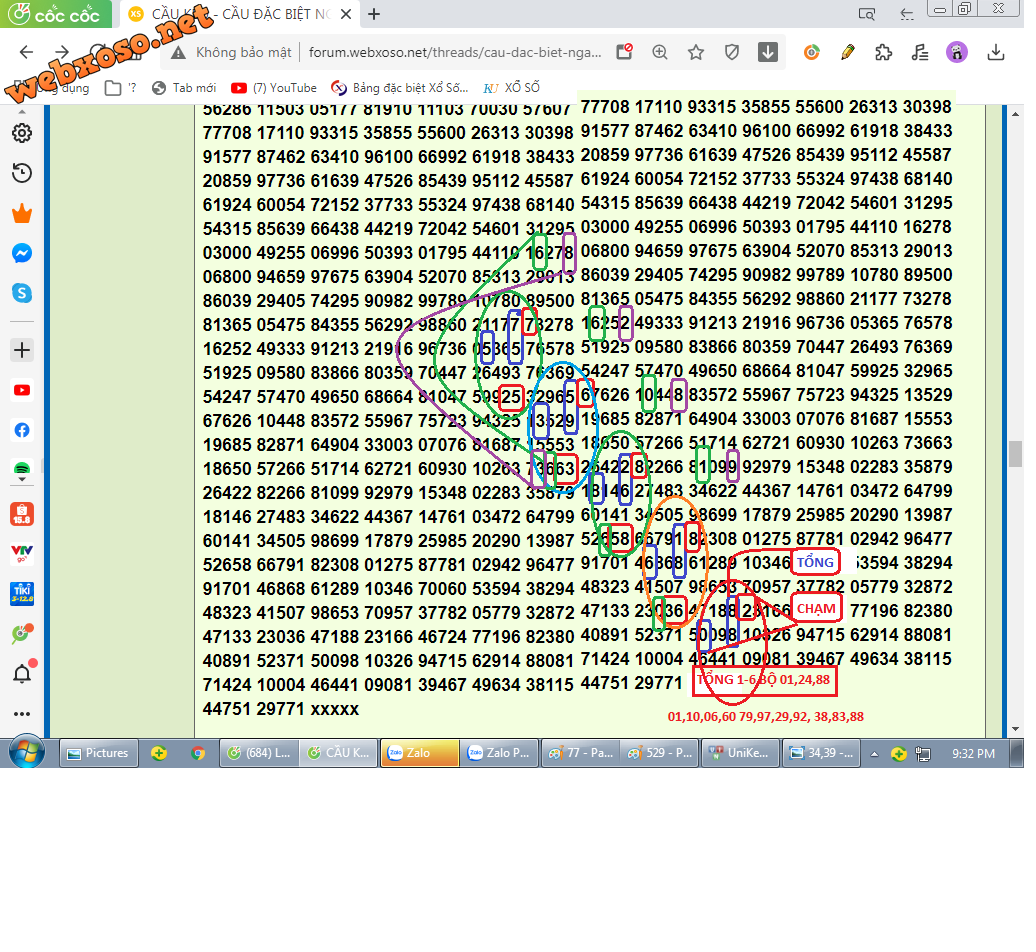Click the download arrow in address bar
This screenshot has width=1036, height=952.
(768, 52)
